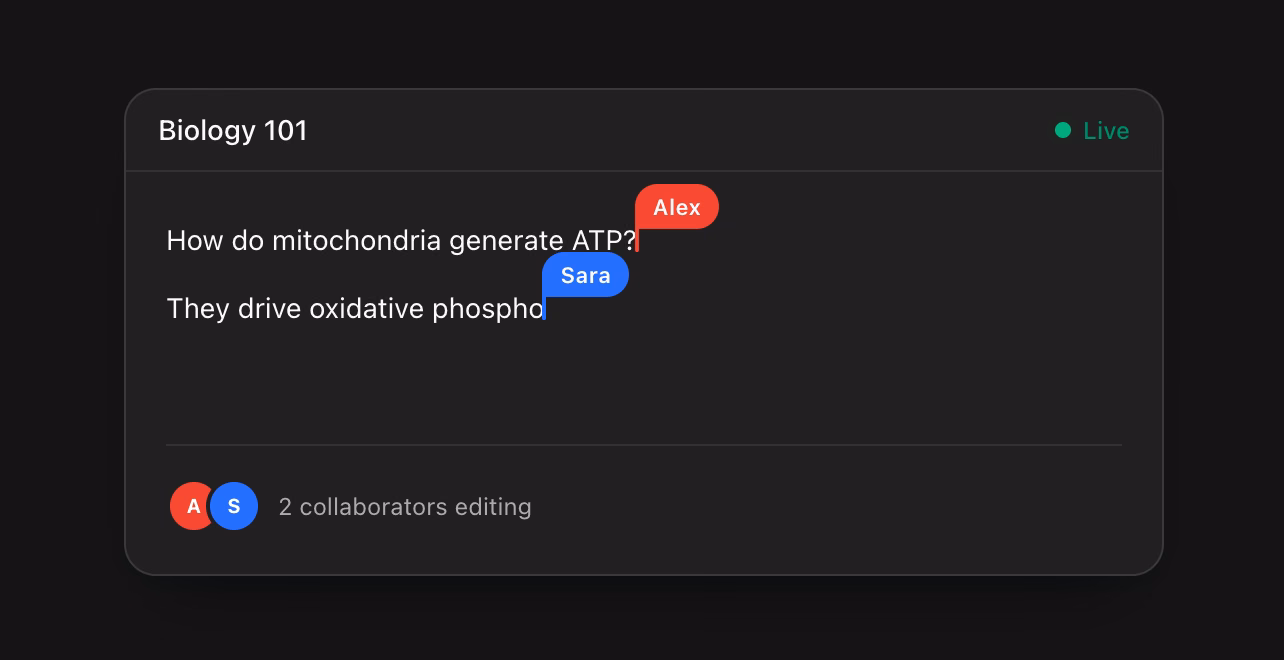
Task: Place cursor in the word oxidative
Action: [x=367, y=309]
